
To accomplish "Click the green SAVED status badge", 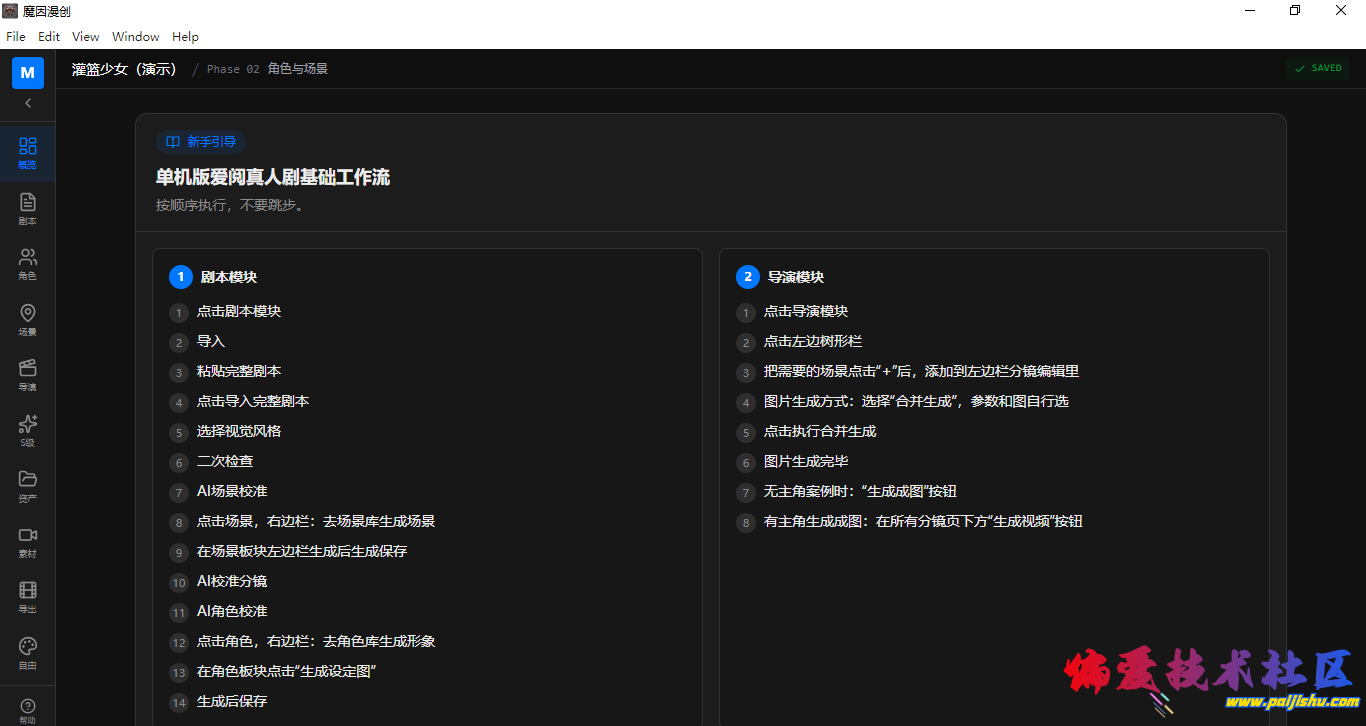I will point(1318,68).
